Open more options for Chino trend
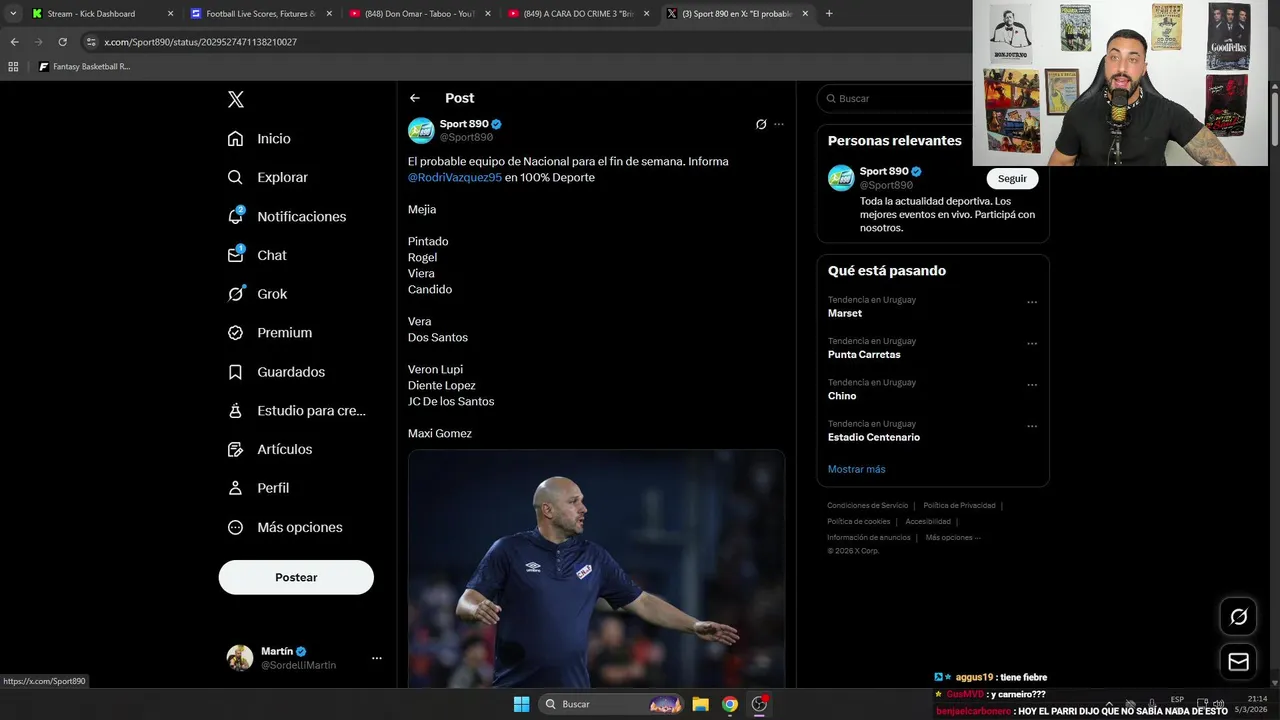Image resolution: width=1280 pixels, height=720 pixels. [x=1032, y=385]
